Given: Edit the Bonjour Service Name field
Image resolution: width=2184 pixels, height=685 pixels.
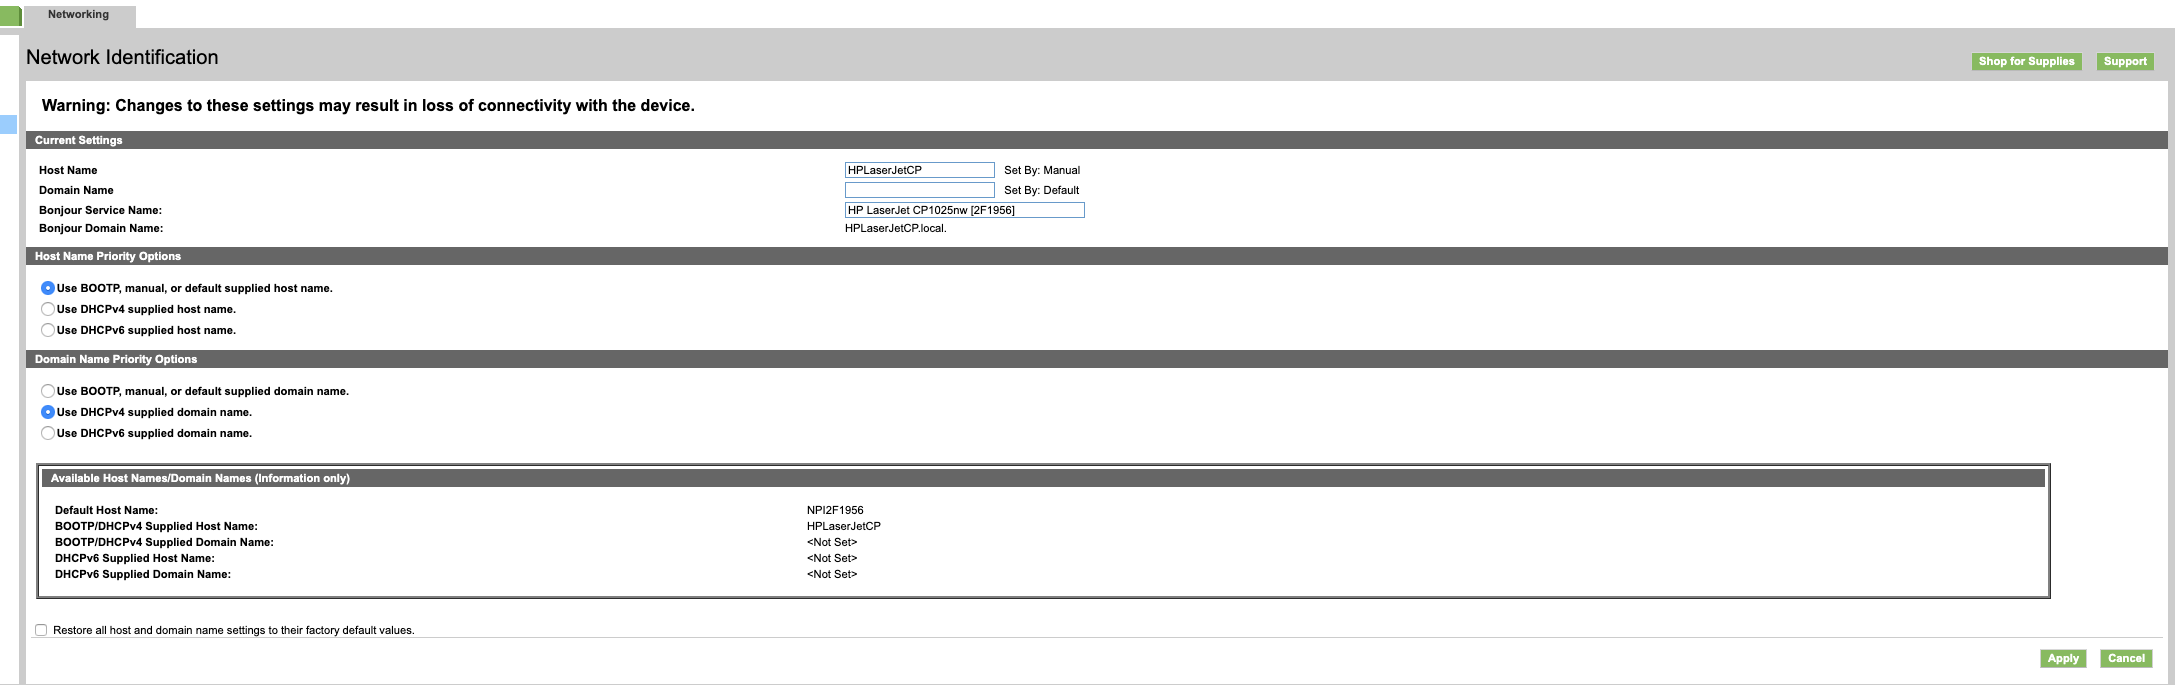Looking at the screenshot, I should [x=964, y=210].
